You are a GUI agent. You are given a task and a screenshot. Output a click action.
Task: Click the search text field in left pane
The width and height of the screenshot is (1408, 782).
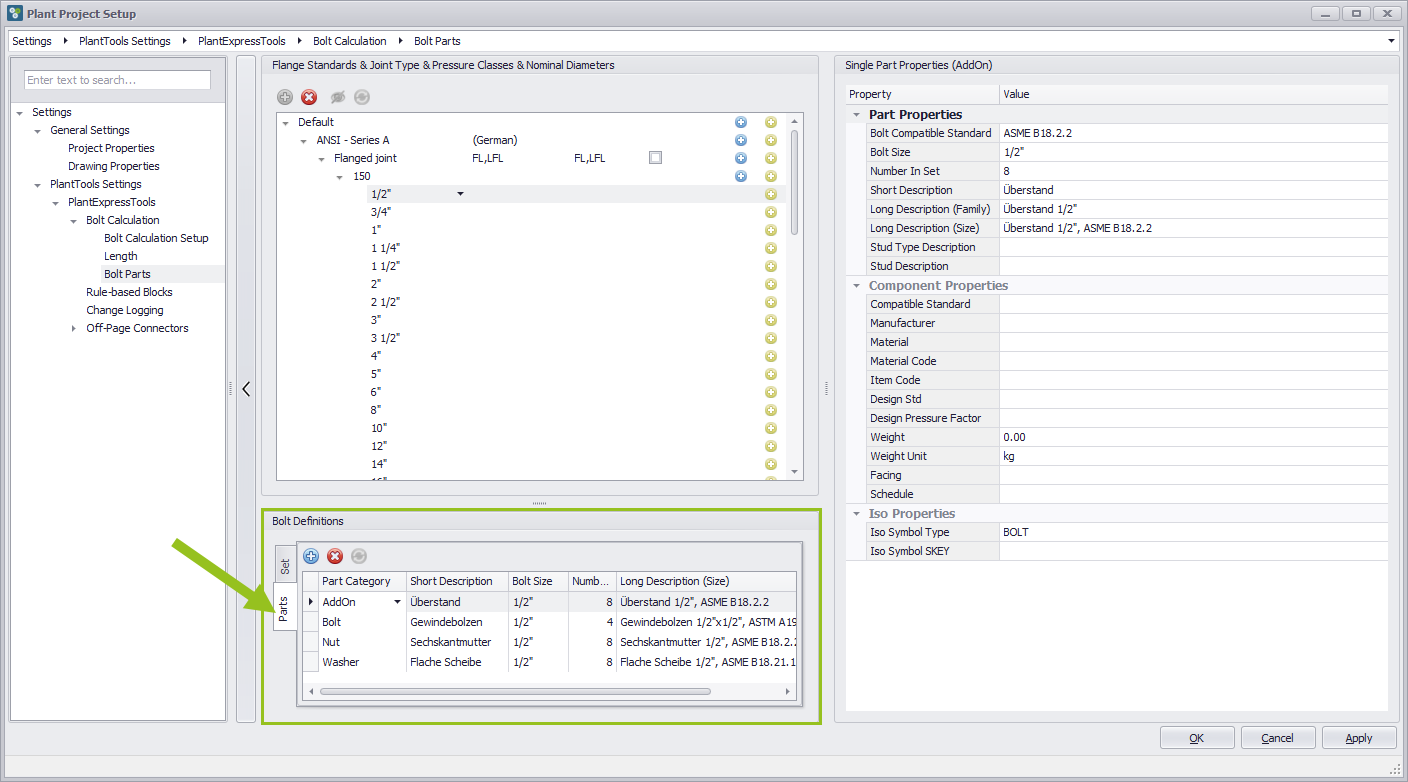118,80
